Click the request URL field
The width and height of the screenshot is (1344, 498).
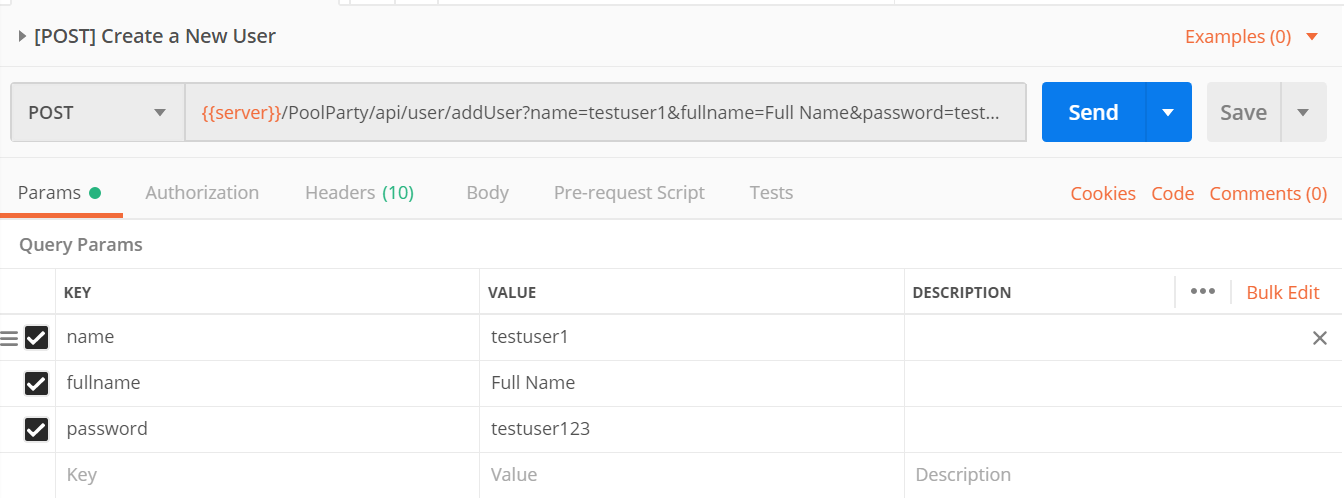point(606,113)
